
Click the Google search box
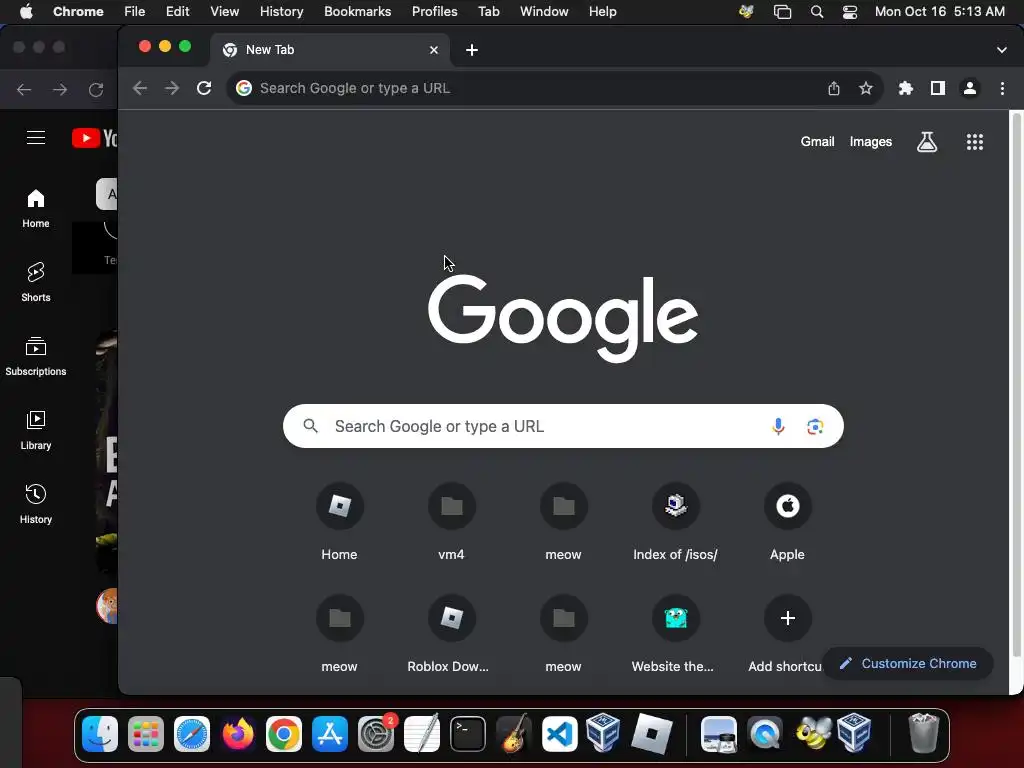pyautogui.click(x=563, y=426)
